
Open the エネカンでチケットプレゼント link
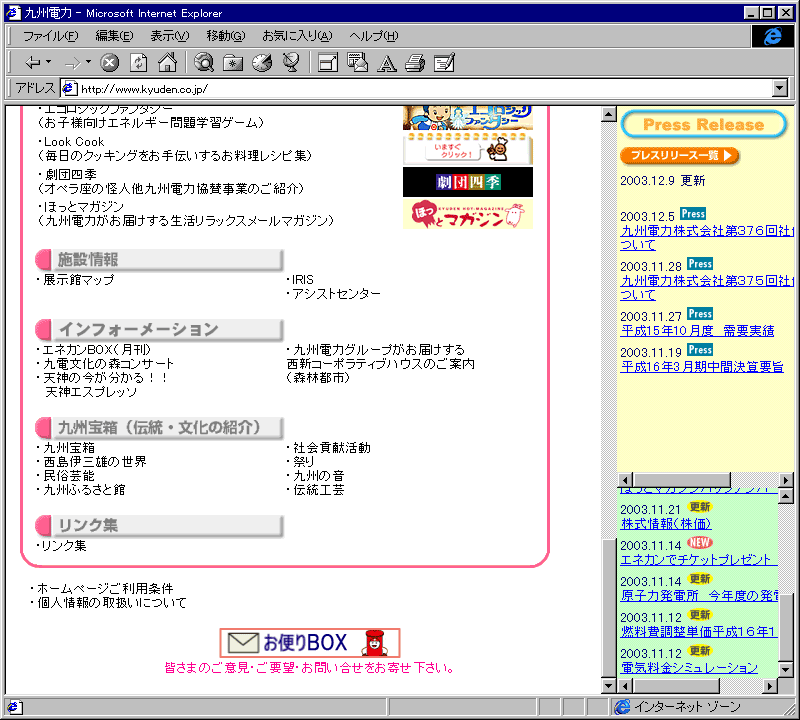tap(699, 559)
